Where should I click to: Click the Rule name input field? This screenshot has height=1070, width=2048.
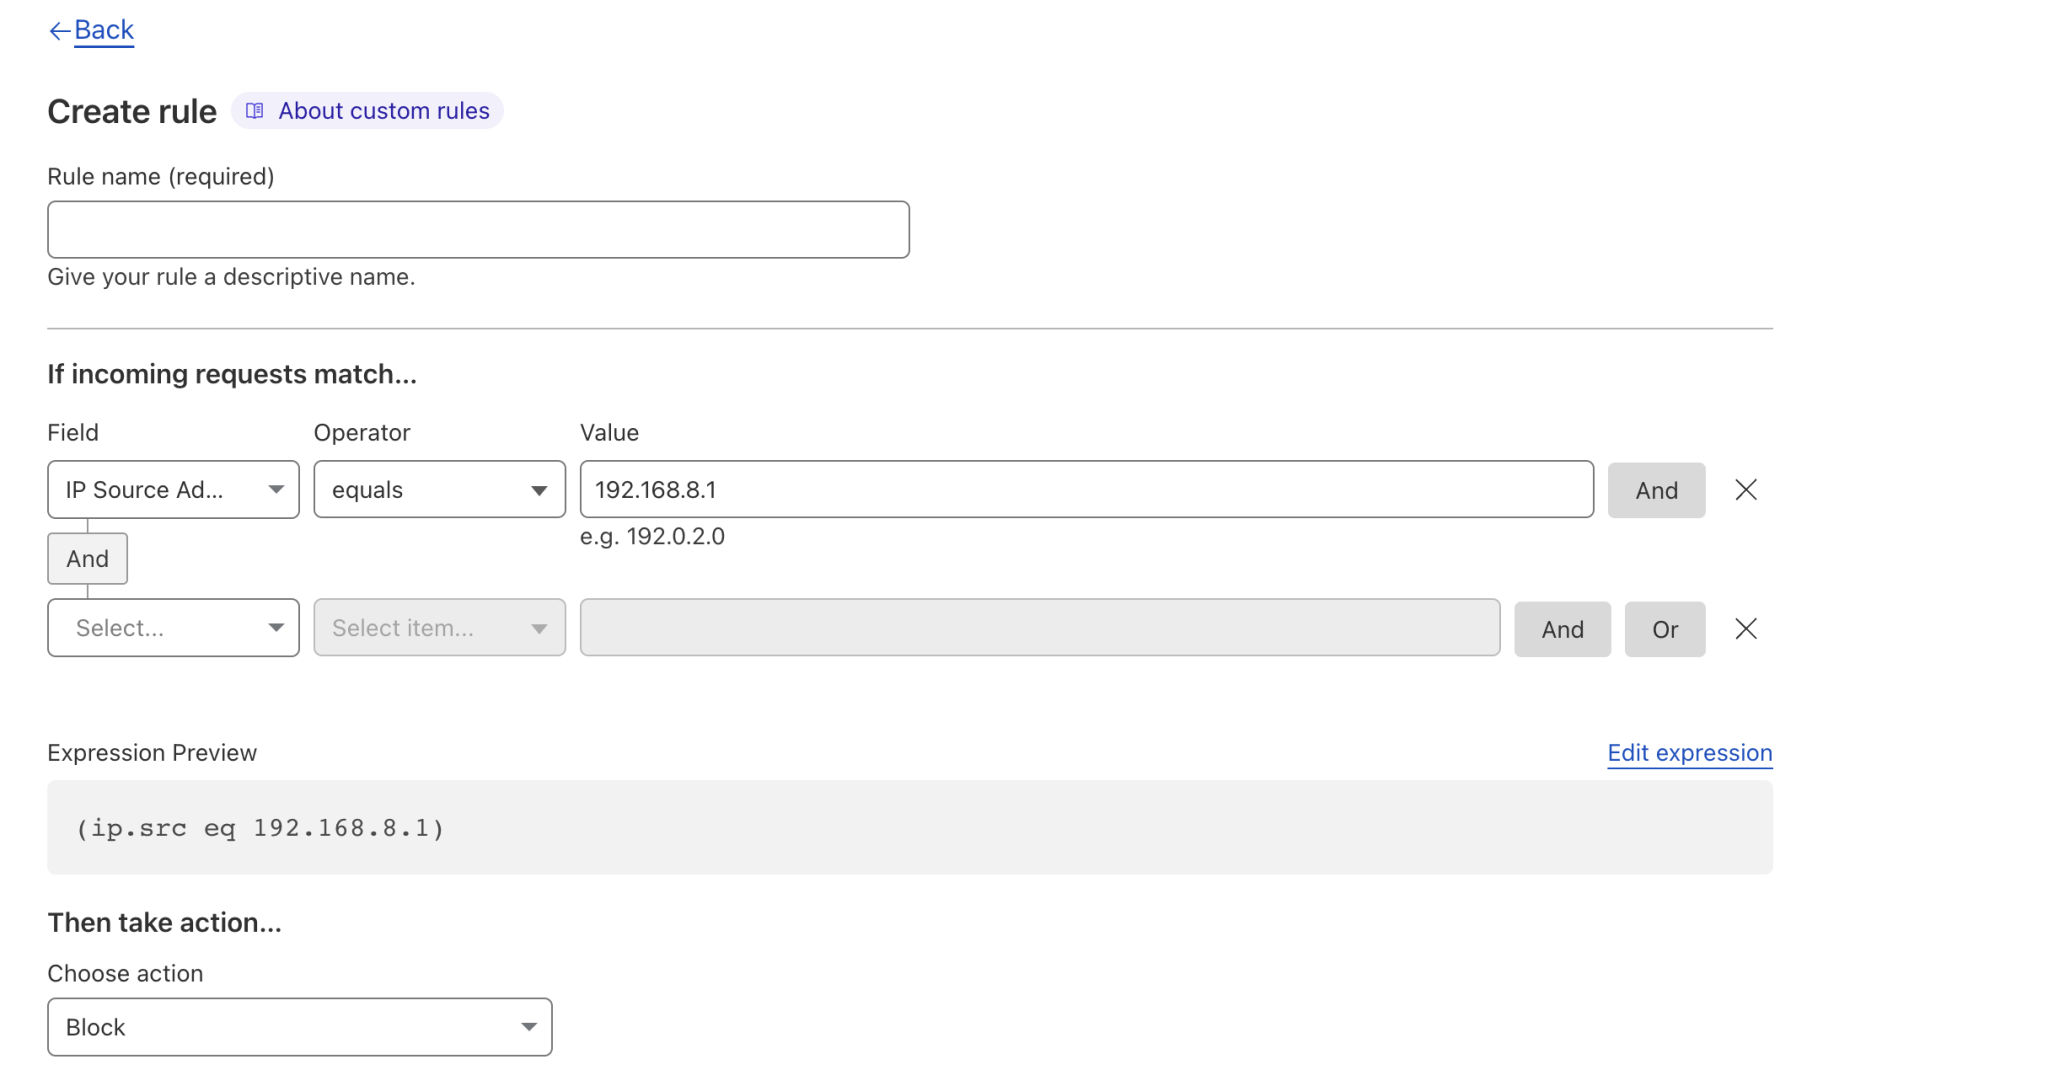coord(478,229)
